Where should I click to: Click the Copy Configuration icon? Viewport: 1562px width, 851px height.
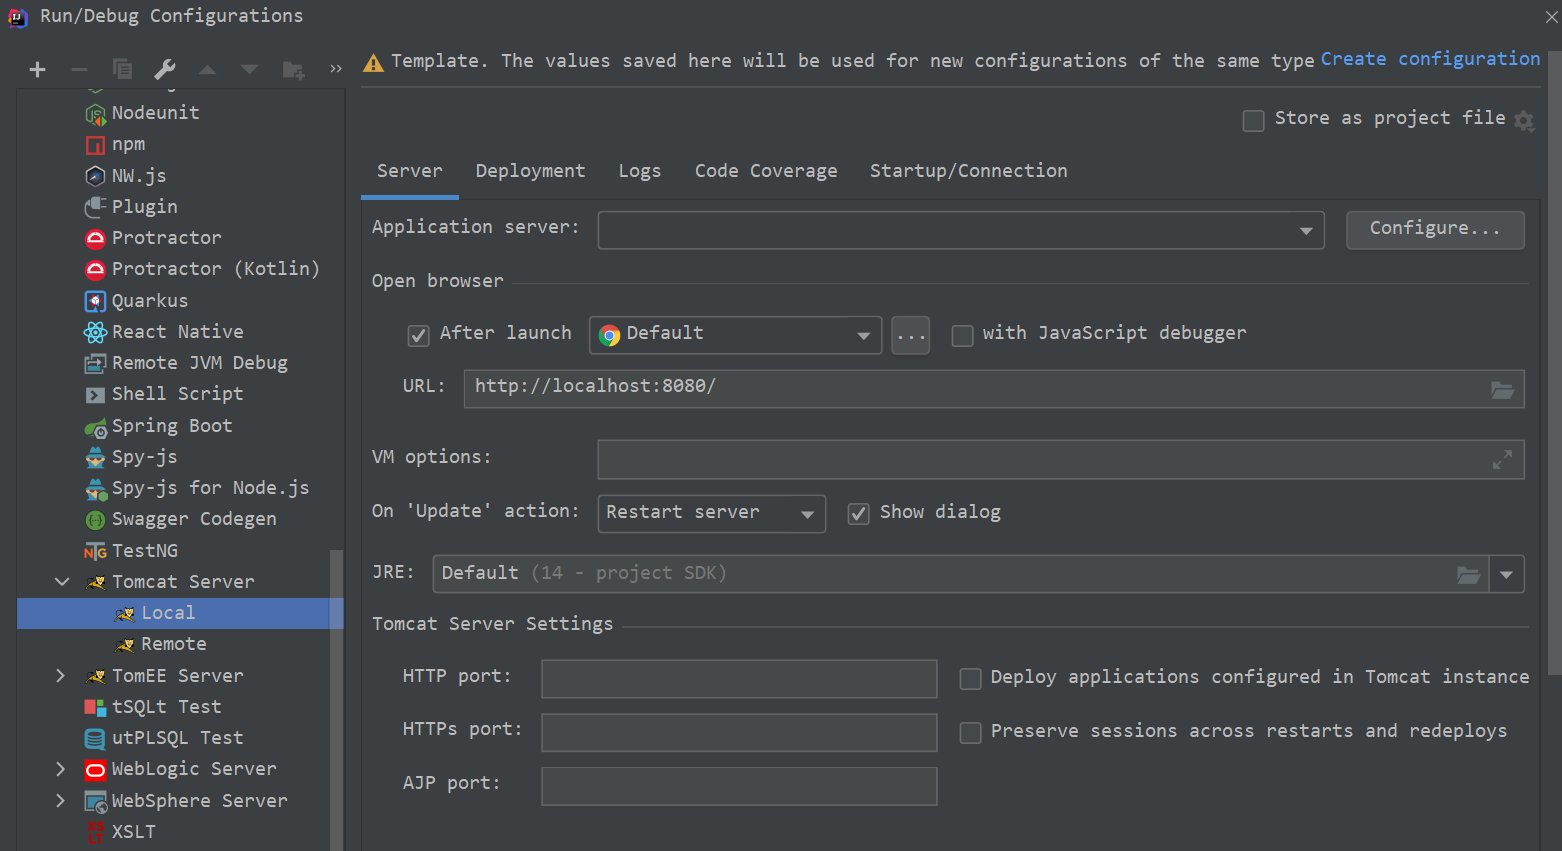tap(123, 69)
